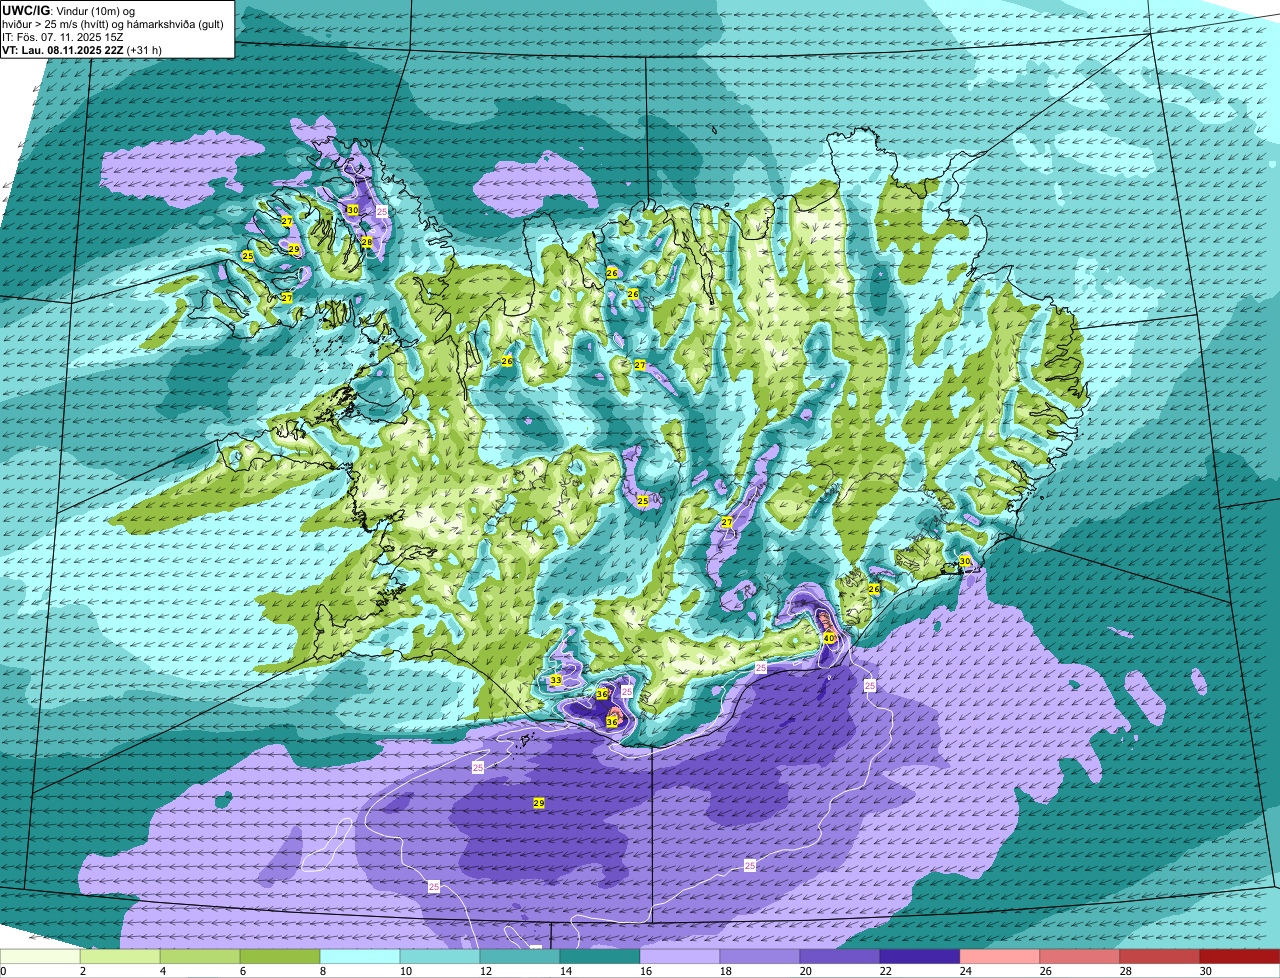
Task: Select the 12–14 m/s teal legend swatch
Action: point(520,956)
